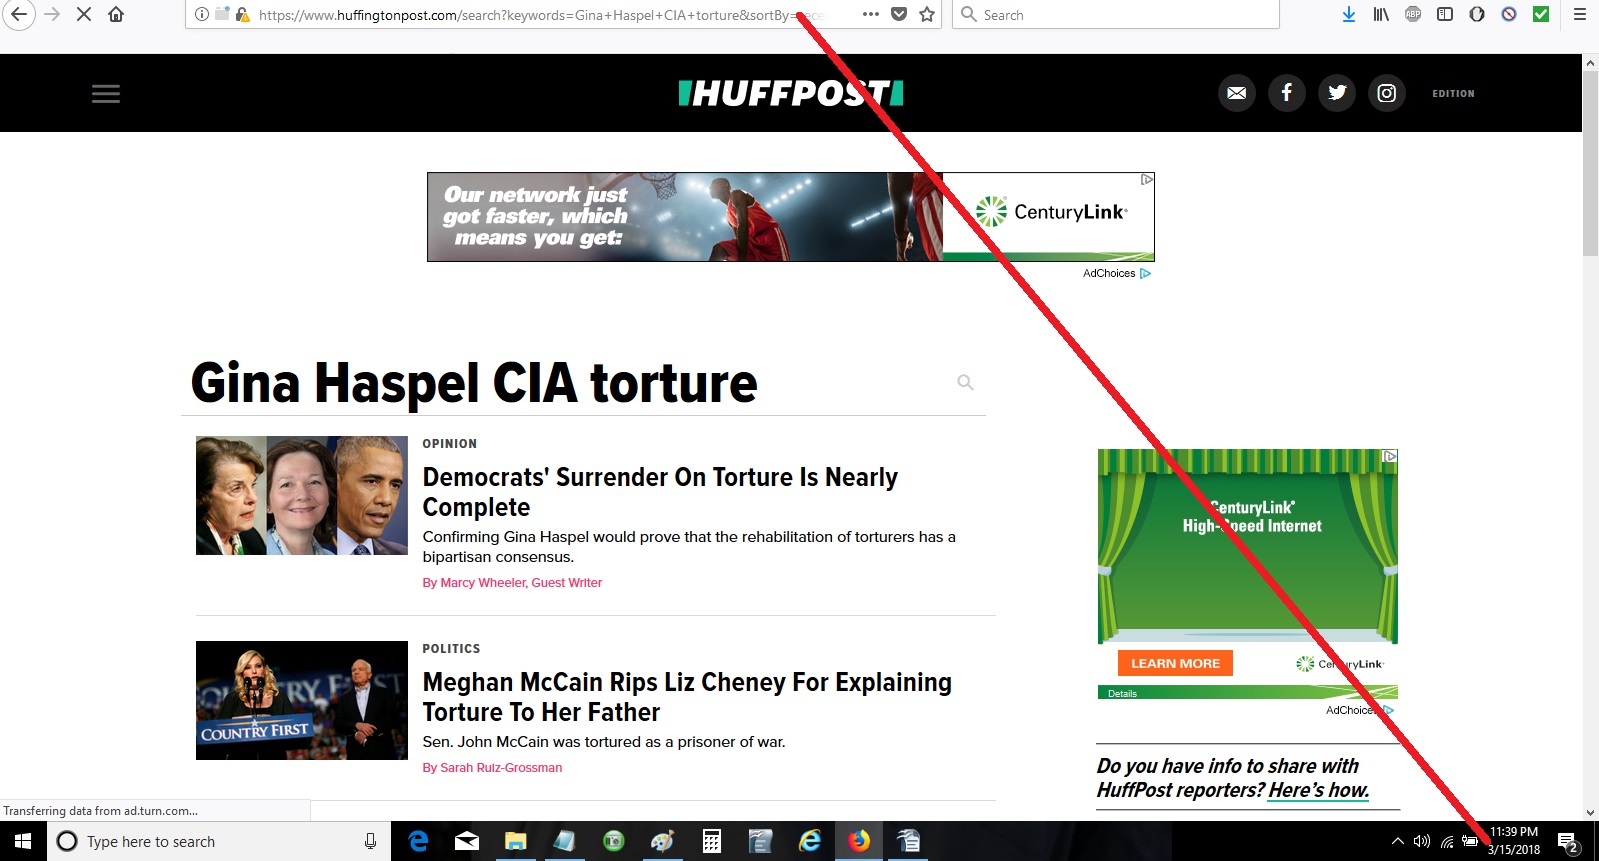Click the email newsletter envelope icon
This screenshot has height=861, width=1599.
(x=1236, y=93)
